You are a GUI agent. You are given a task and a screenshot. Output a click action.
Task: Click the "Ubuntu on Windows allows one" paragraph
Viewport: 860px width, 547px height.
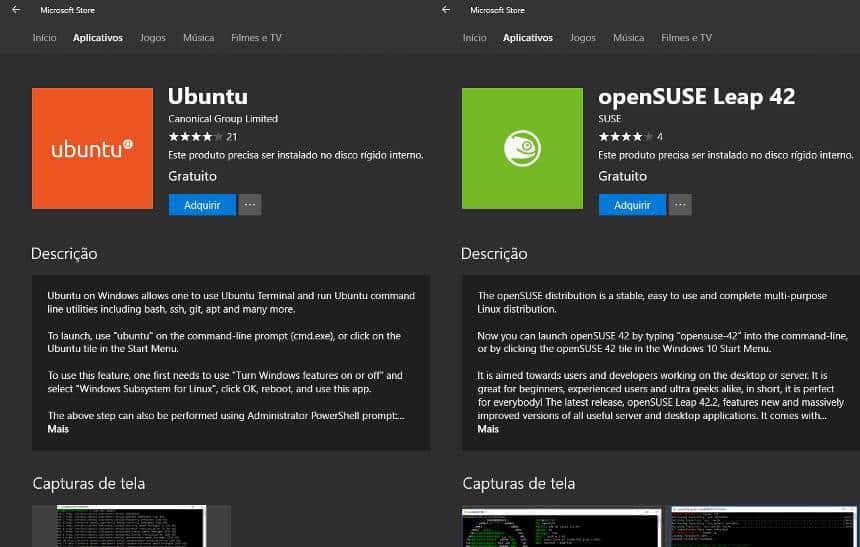tap(231, 302)
